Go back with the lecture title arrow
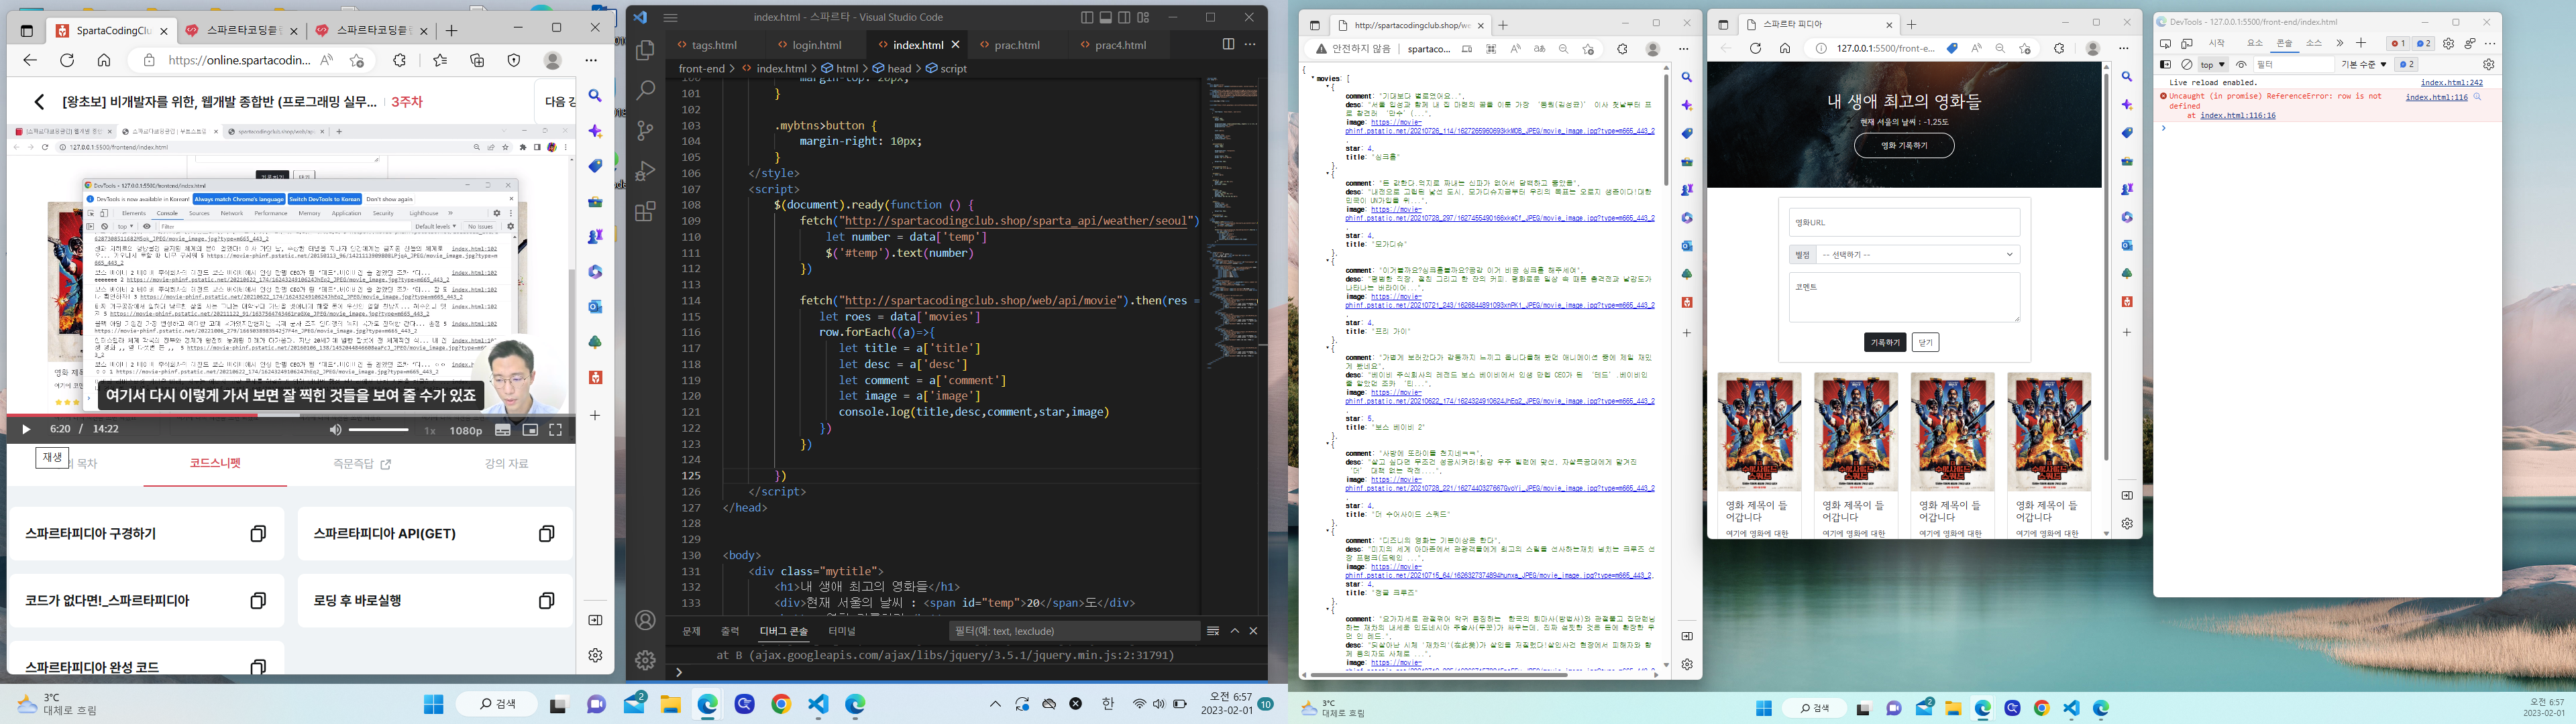 point(39,102)
